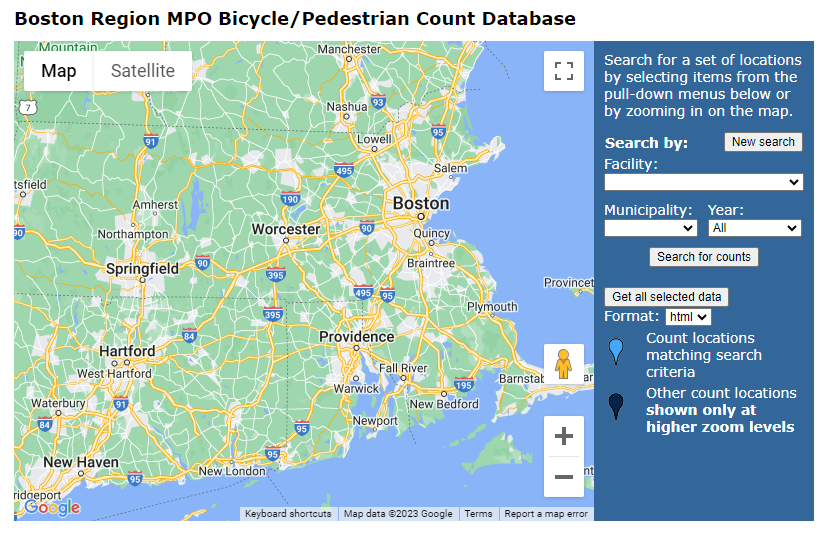
Task: Click the dark navy count location marker
Action: tap(616, 406)
